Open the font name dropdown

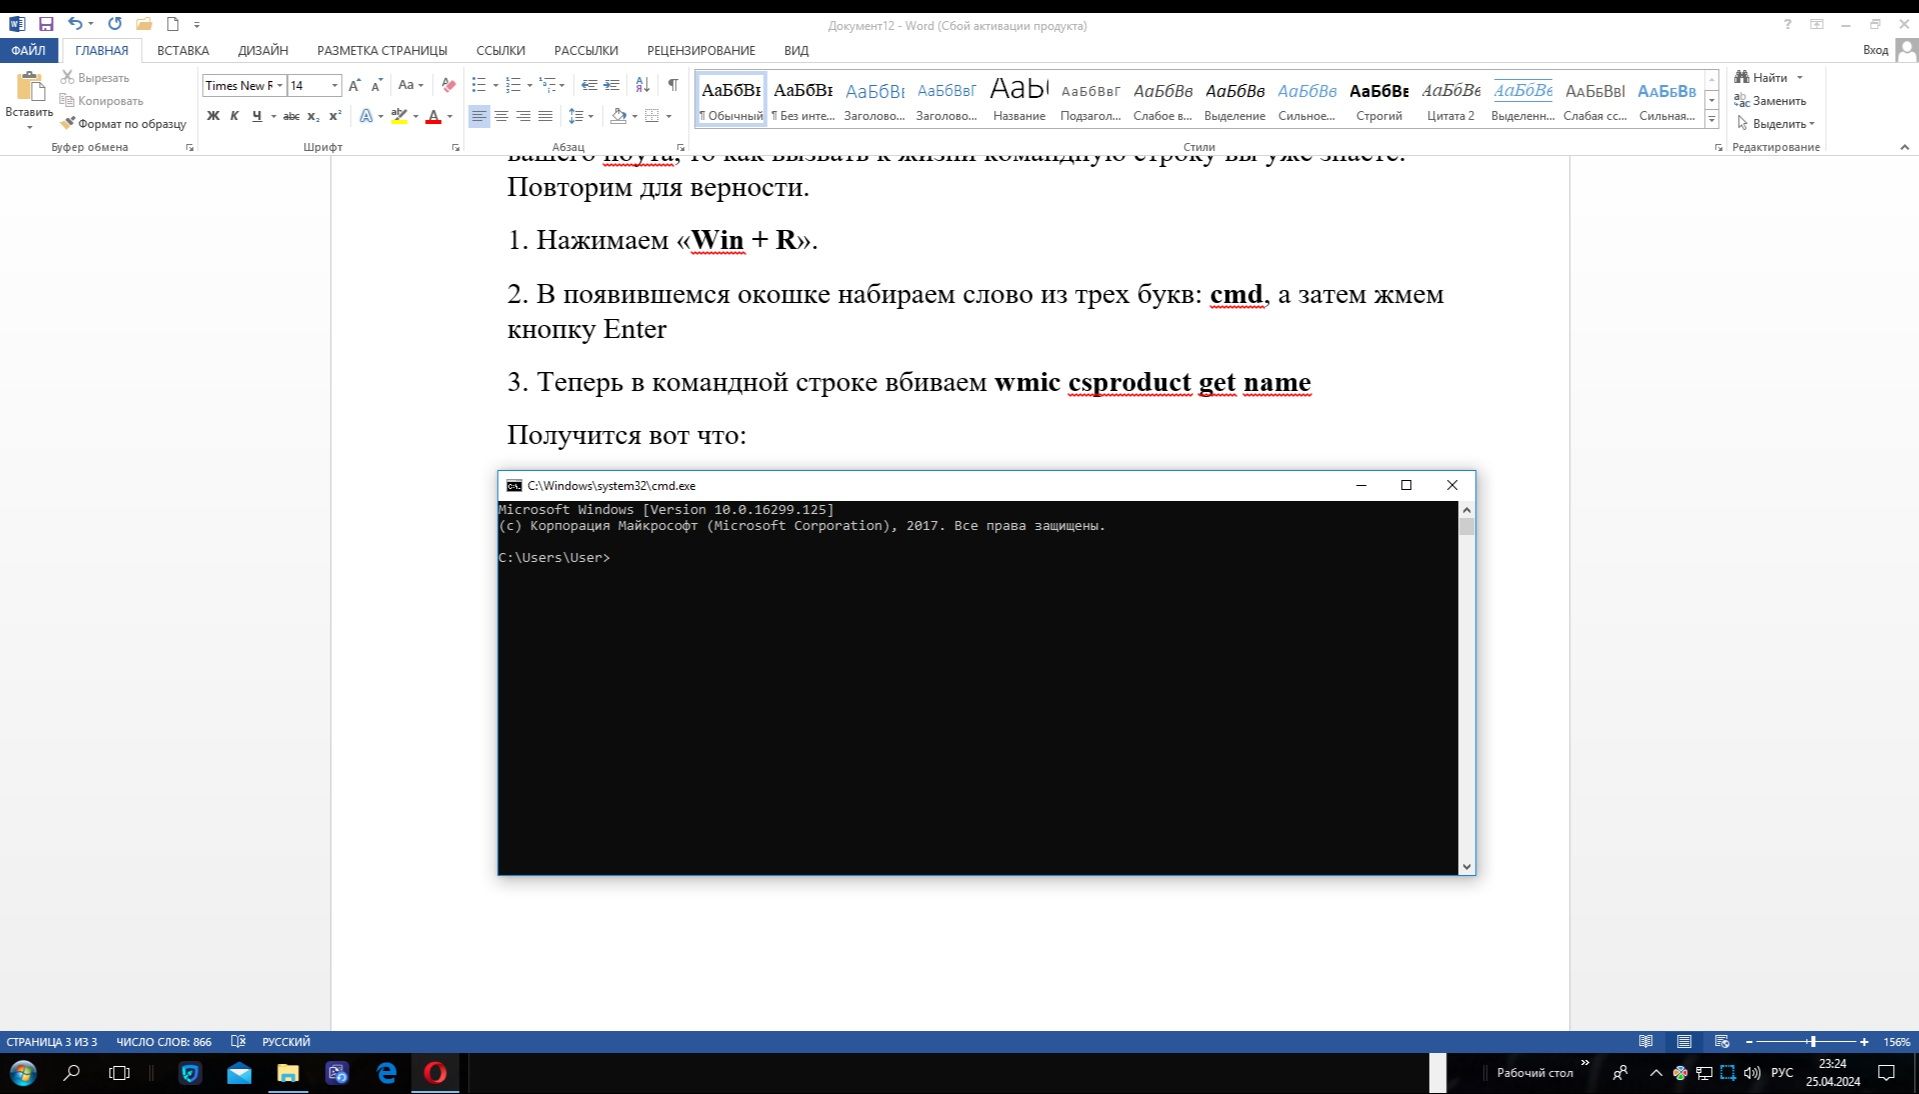[x=279, y=86]
